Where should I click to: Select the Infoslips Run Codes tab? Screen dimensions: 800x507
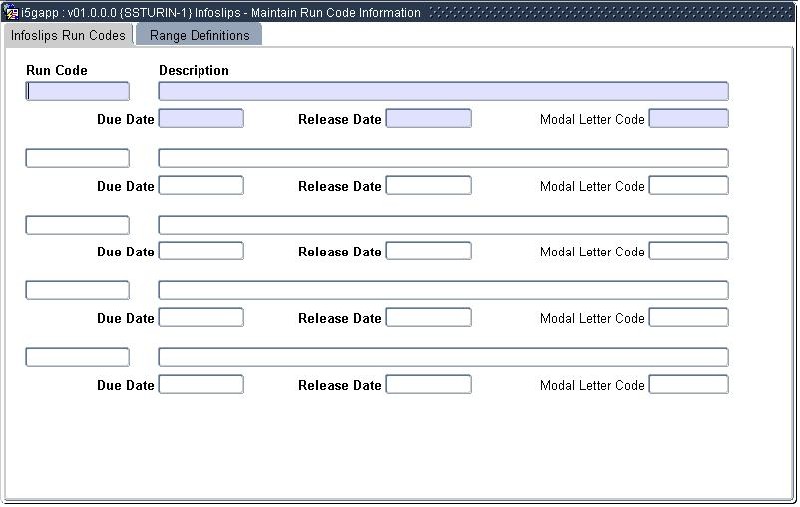click(x=68, y=35)
